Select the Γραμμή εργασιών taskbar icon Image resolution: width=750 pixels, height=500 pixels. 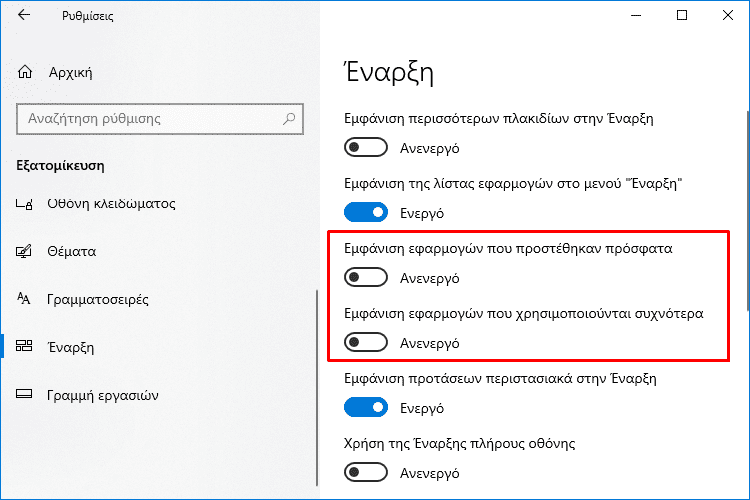[24, 394]
